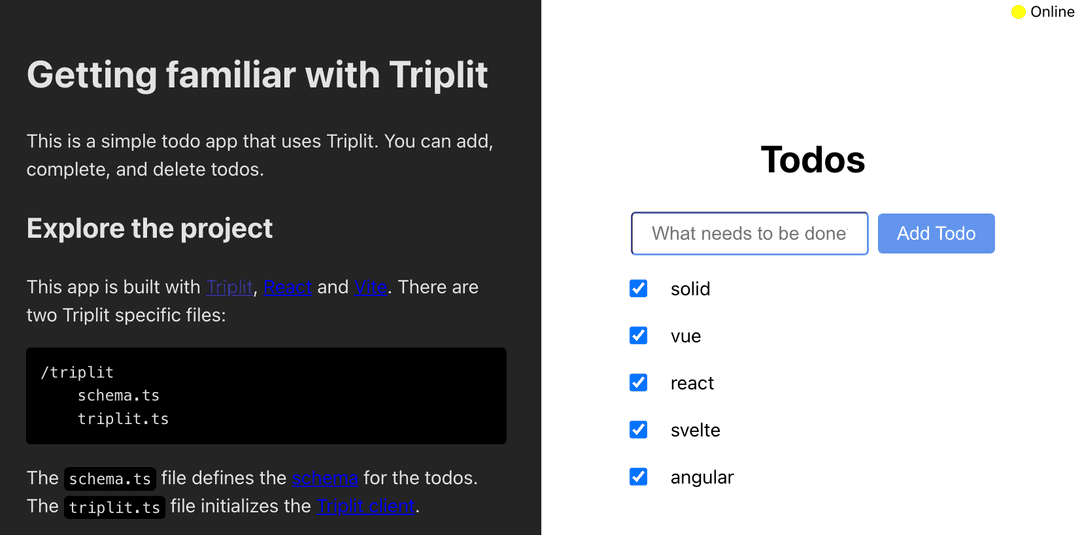This screenshot has width=1080, height=535.
Task: Select the angular todo label
Action: (x=702, y=477)
